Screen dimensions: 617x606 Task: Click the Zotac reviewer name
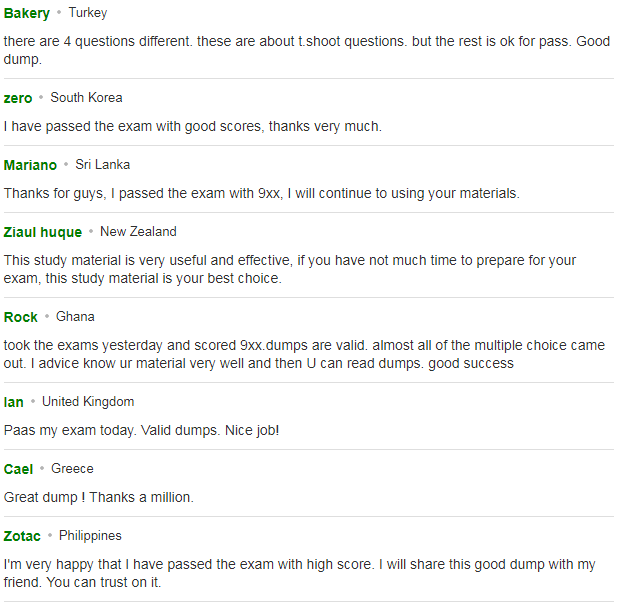pos(22,536)
